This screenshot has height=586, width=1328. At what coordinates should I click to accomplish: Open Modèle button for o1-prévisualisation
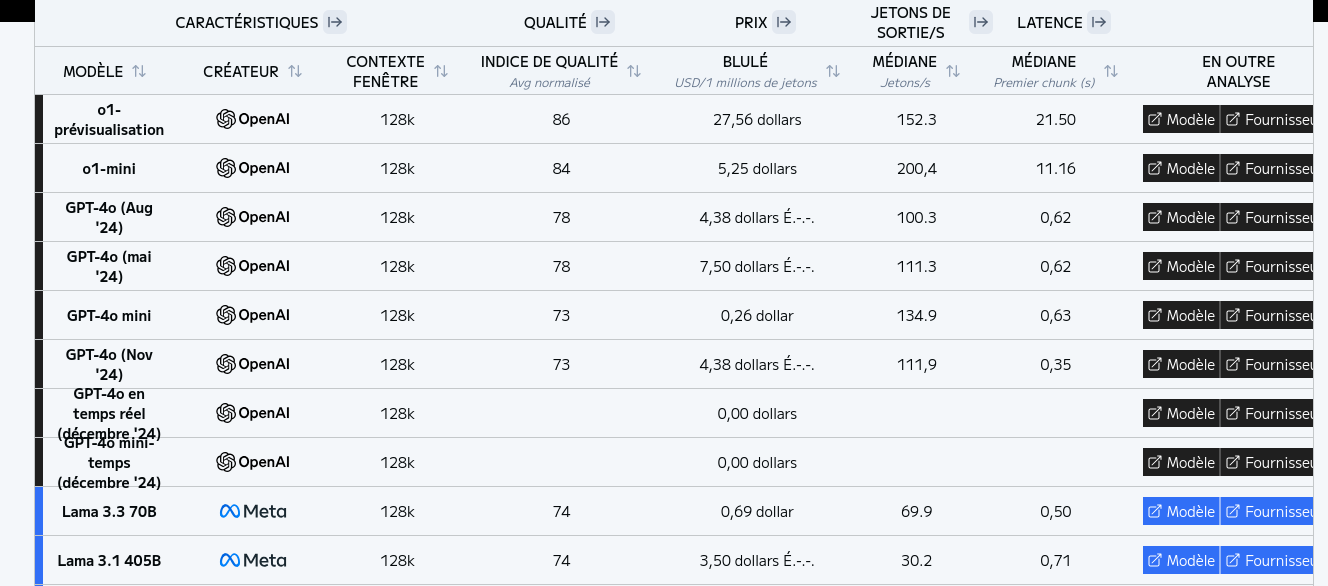click(1181, 119)
